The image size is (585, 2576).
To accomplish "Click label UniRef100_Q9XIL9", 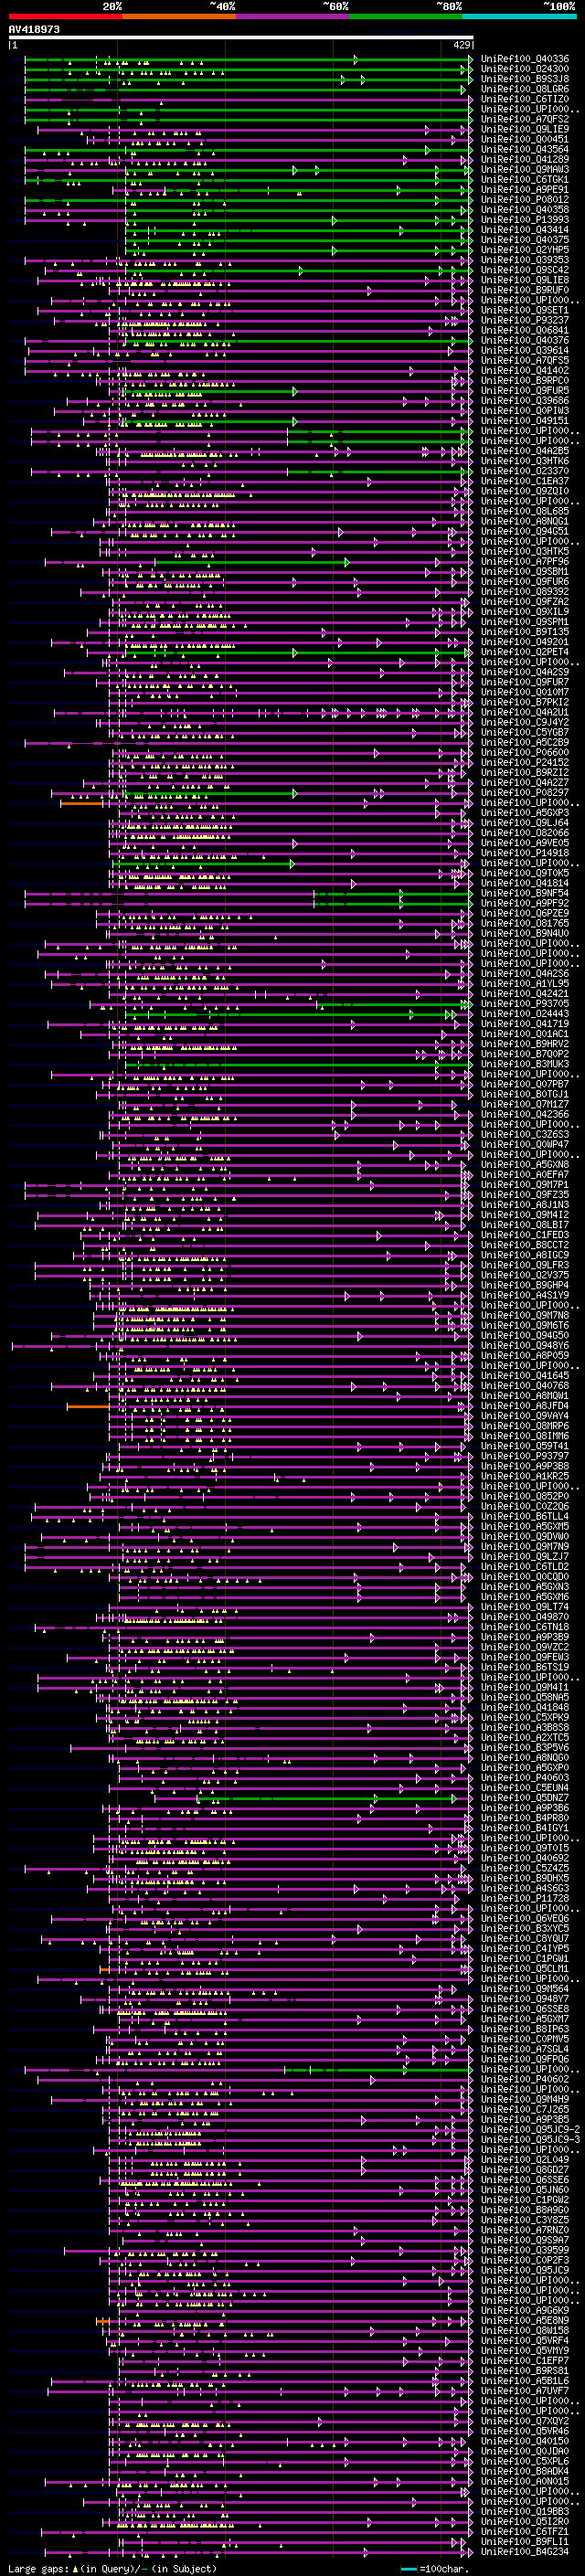I will point(525,612).
